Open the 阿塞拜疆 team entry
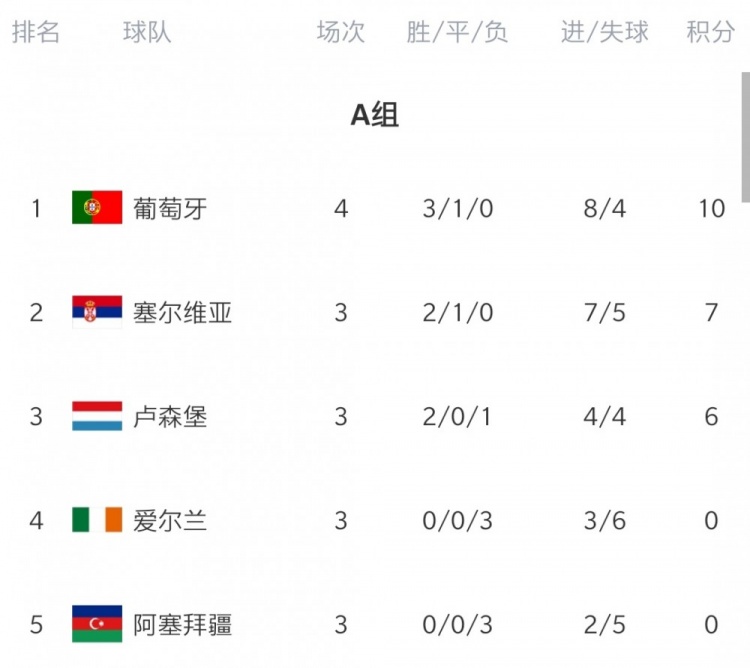 click(x=182, y=624)
